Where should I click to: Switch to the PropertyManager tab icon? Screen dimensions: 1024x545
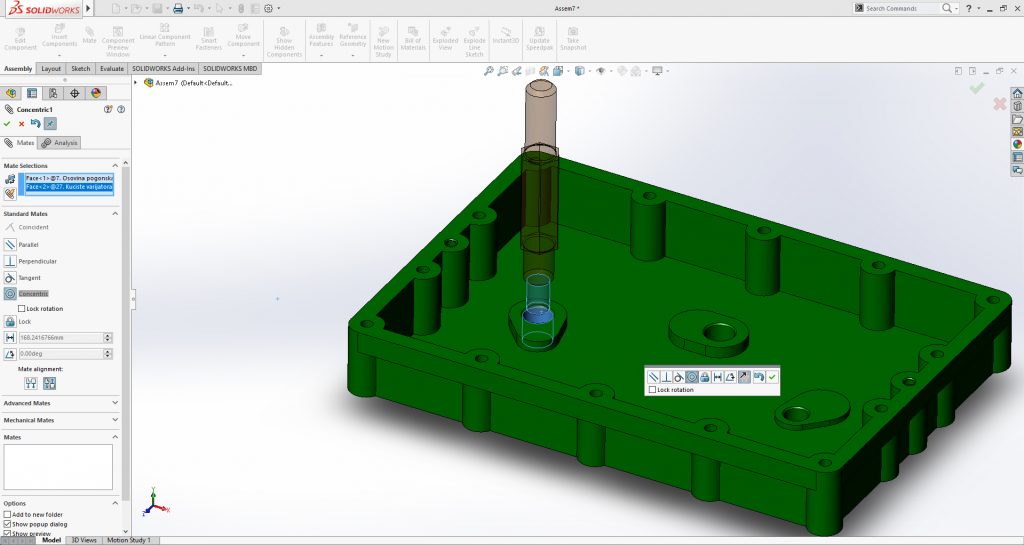pyautogui.click(x=32, y=93)
